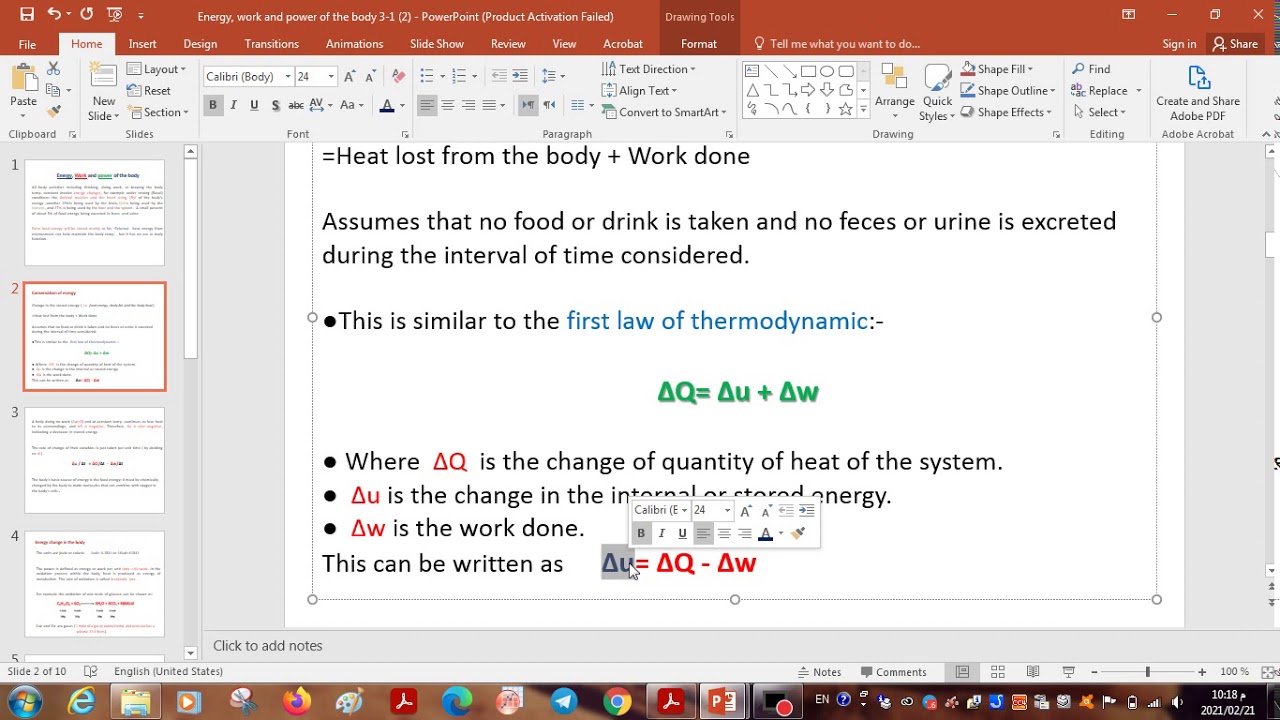Viewport: 1280px width, 720px height.
Task: Open the Quick Styles gallery
Action: click(937, 92)
